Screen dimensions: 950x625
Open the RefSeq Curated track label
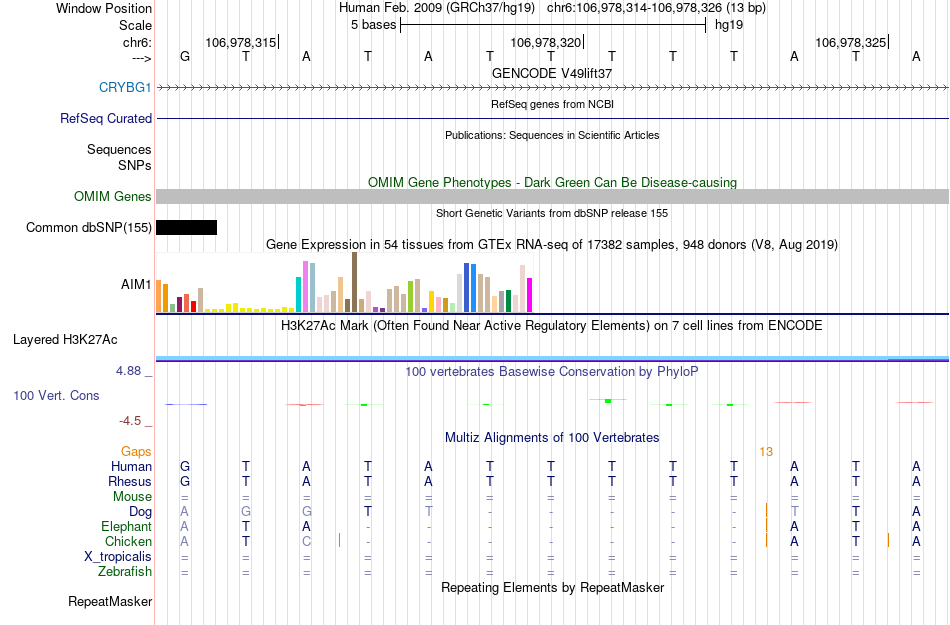click(x=105, y=118)
